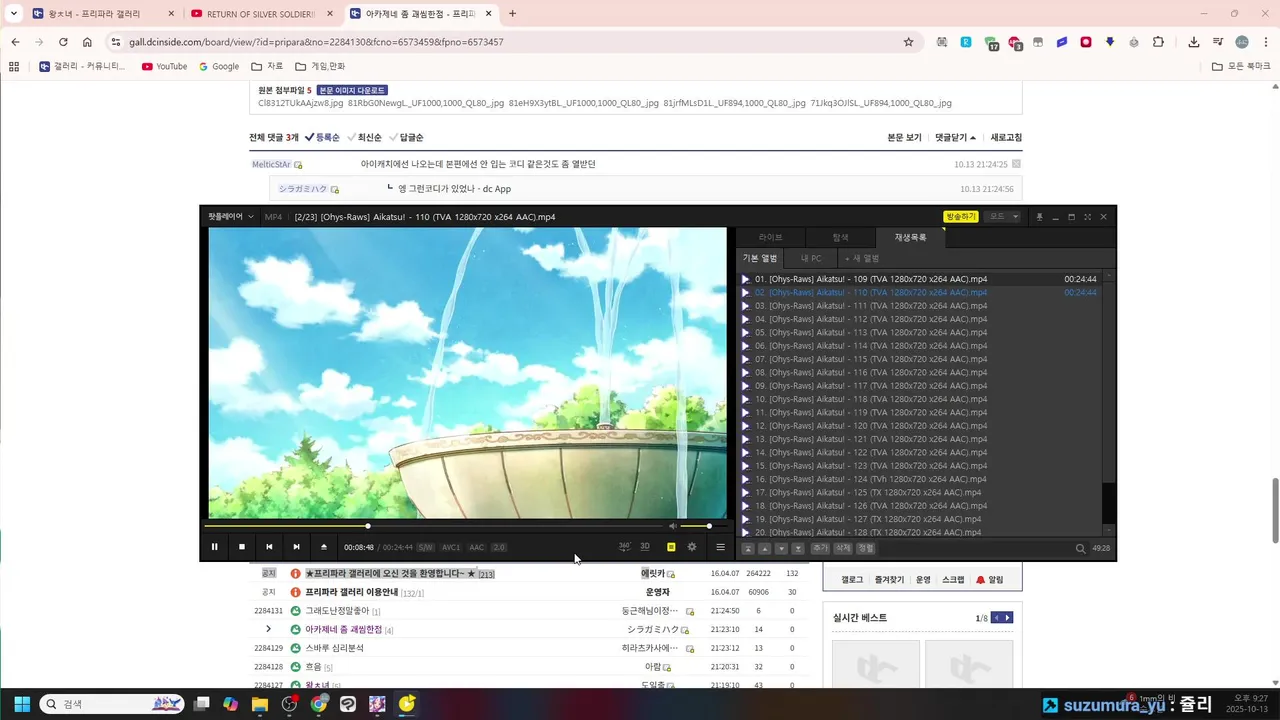Click the yellow 방송하기 button
Screen dimensions: 1280x720
pos(961,216)
